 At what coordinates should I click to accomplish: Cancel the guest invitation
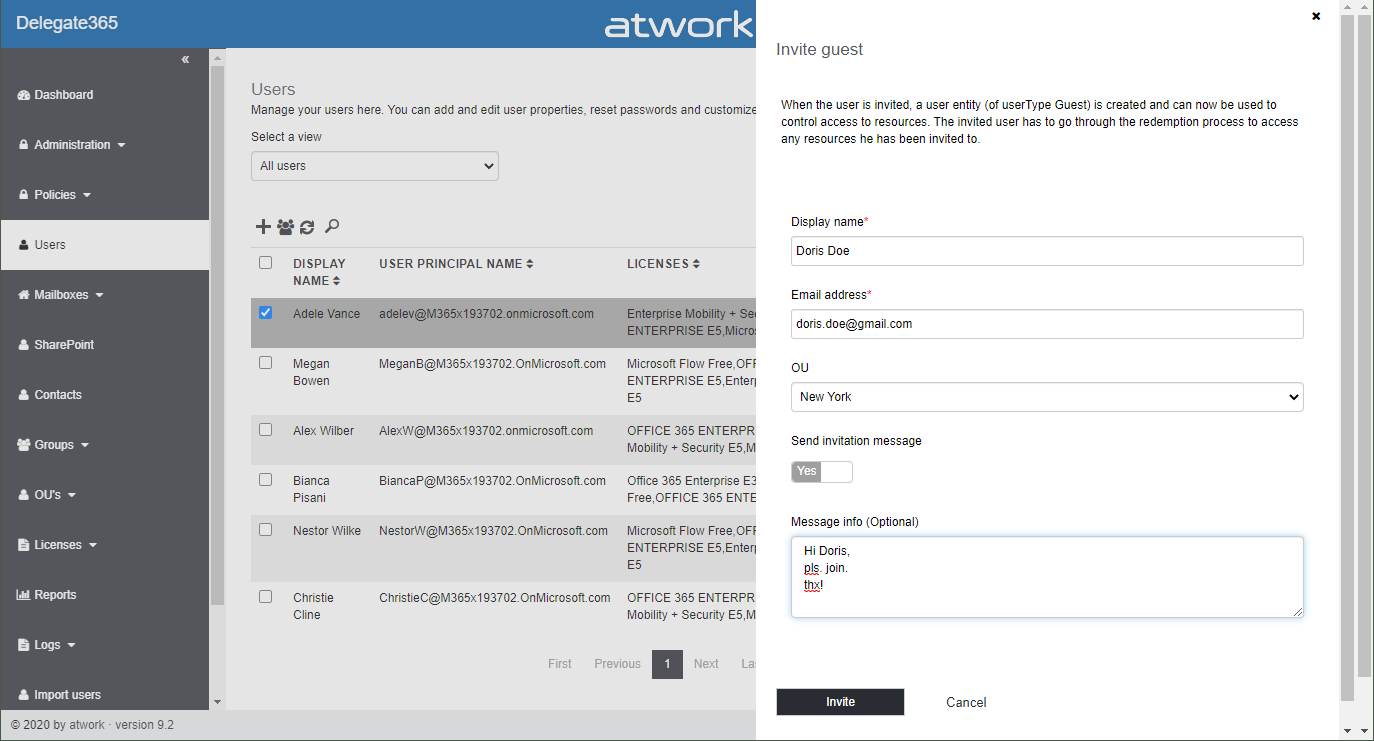(966, 702)
